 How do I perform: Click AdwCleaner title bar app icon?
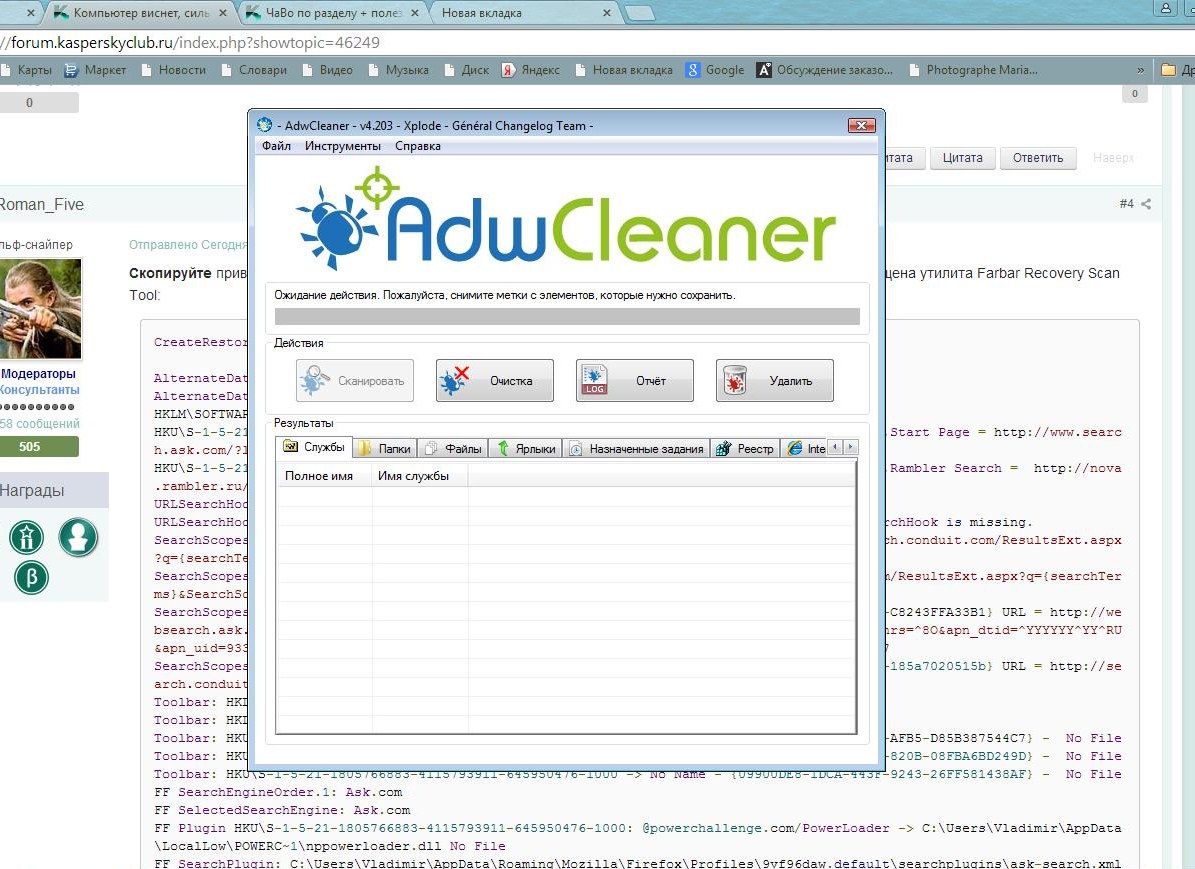coord(264,125)
